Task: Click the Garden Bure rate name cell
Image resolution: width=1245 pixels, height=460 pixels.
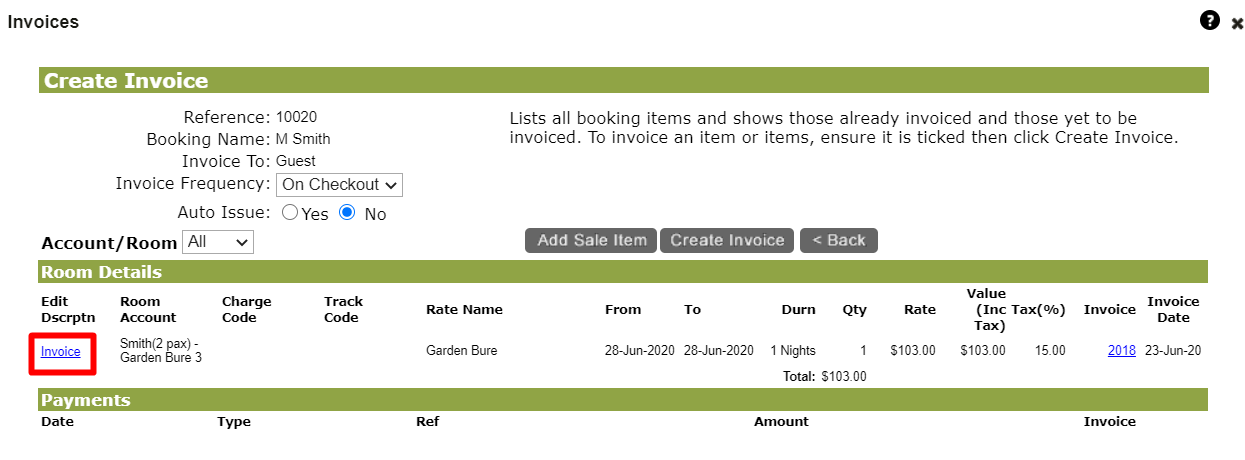Action: pyautogui.click(x=461, y=351)
